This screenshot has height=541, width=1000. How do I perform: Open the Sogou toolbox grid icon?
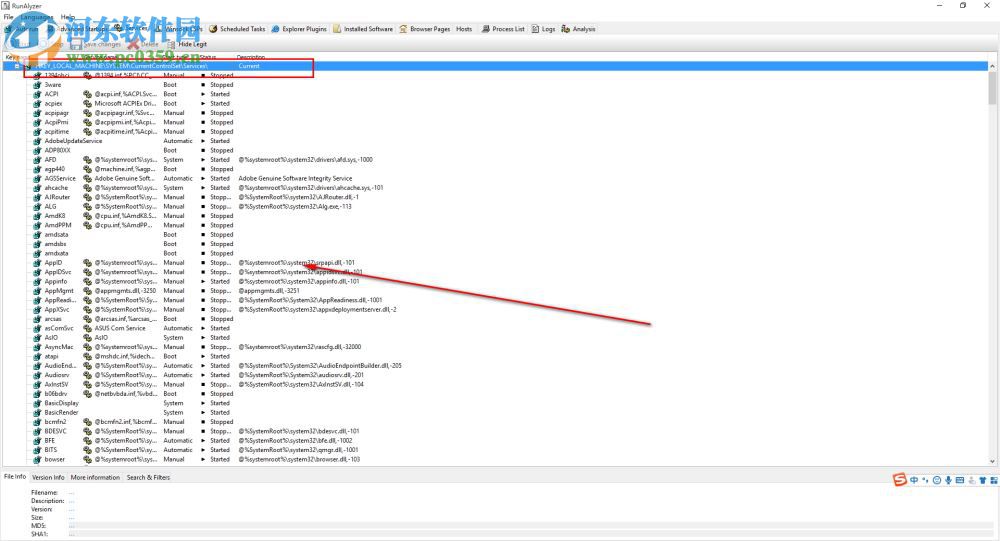point(994,480)
